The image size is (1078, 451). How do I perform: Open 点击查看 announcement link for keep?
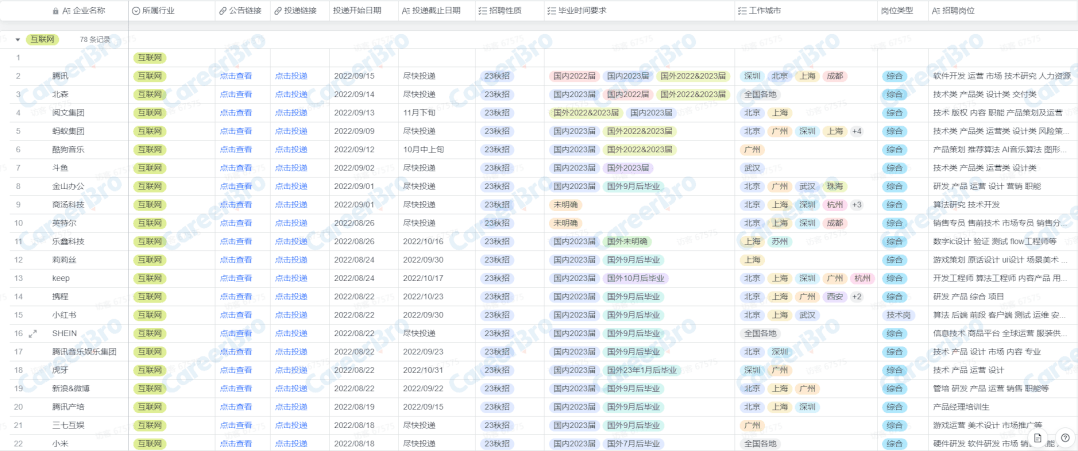coord(236,278)
